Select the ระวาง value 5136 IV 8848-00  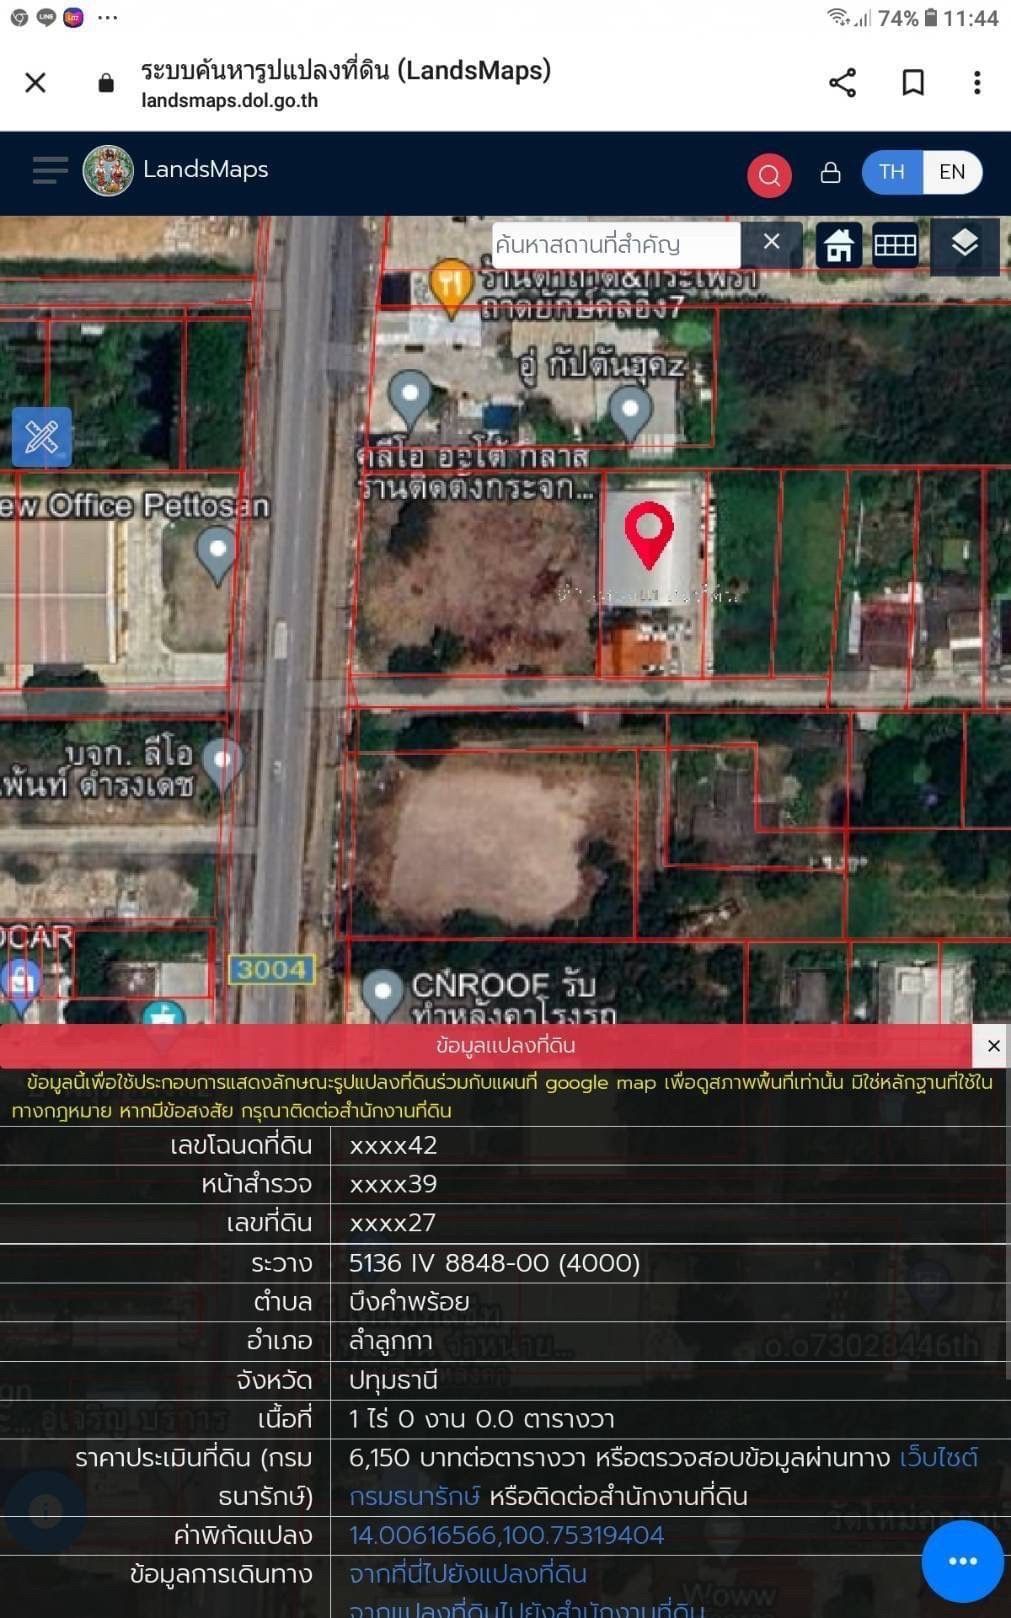495,1263
